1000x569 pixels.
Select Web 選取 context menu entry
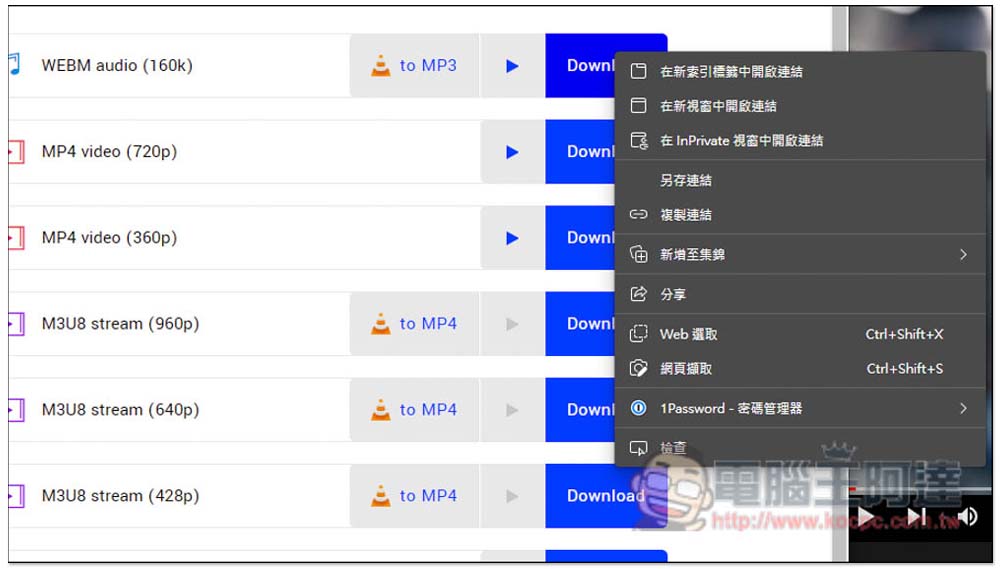[x=800, y=334]
